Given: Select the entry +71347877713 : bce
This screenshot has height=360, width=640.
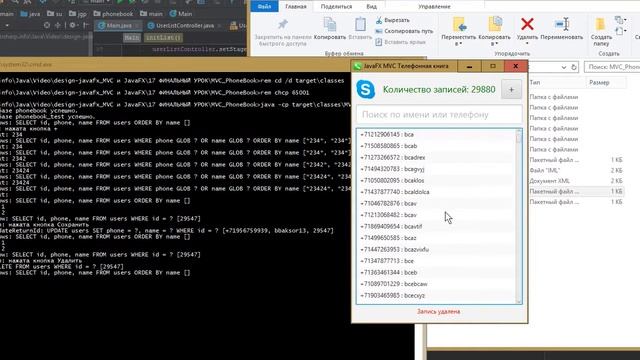Looking at the screenshot, I should (436, 261).
